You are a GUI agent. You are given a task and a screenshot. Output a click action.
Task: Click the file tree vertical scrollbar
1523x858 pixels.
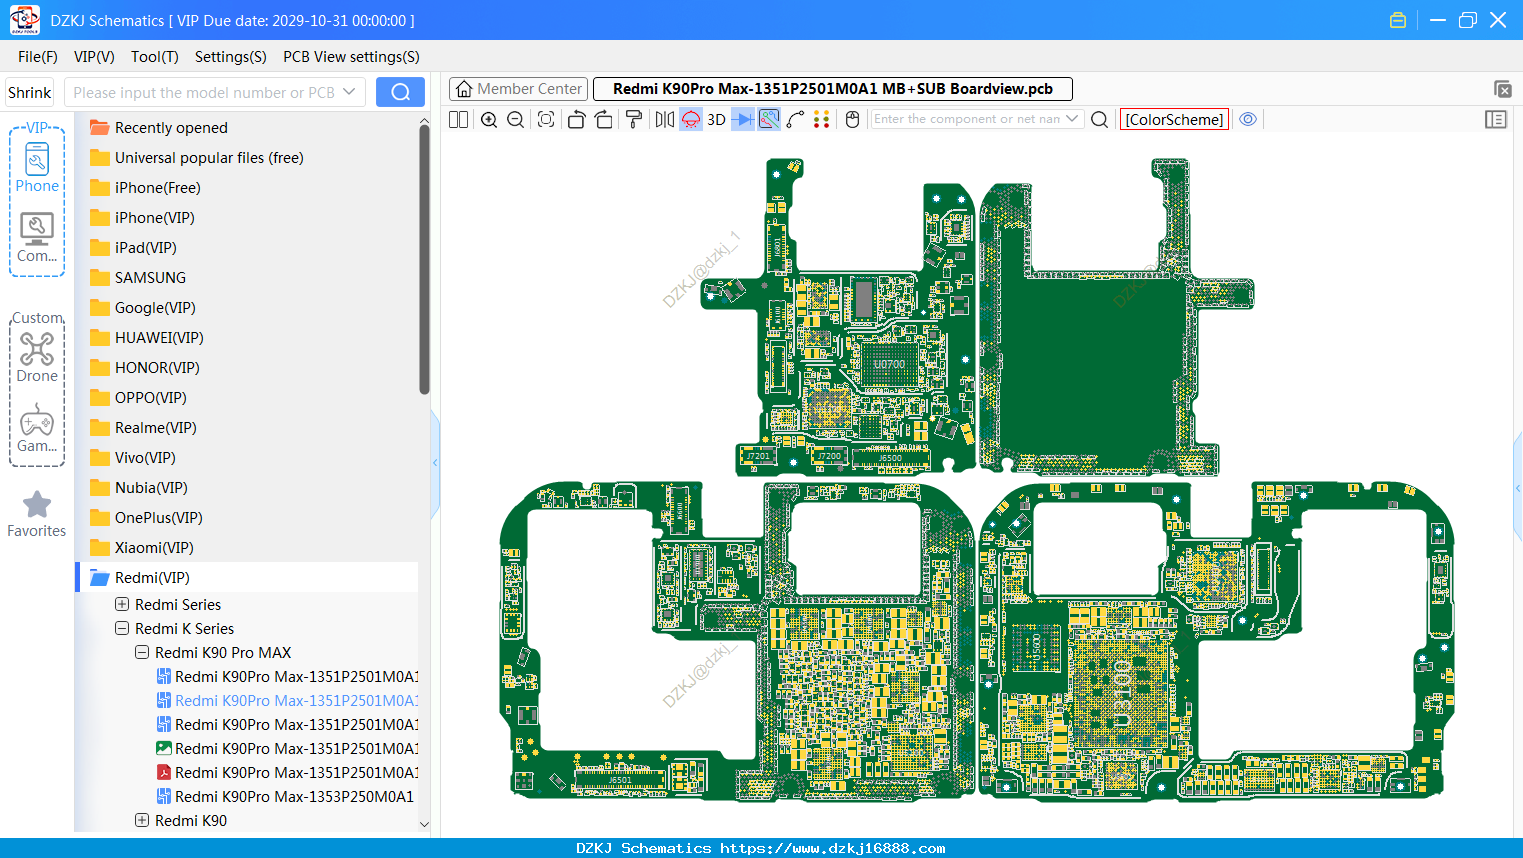tap(424, 260)
